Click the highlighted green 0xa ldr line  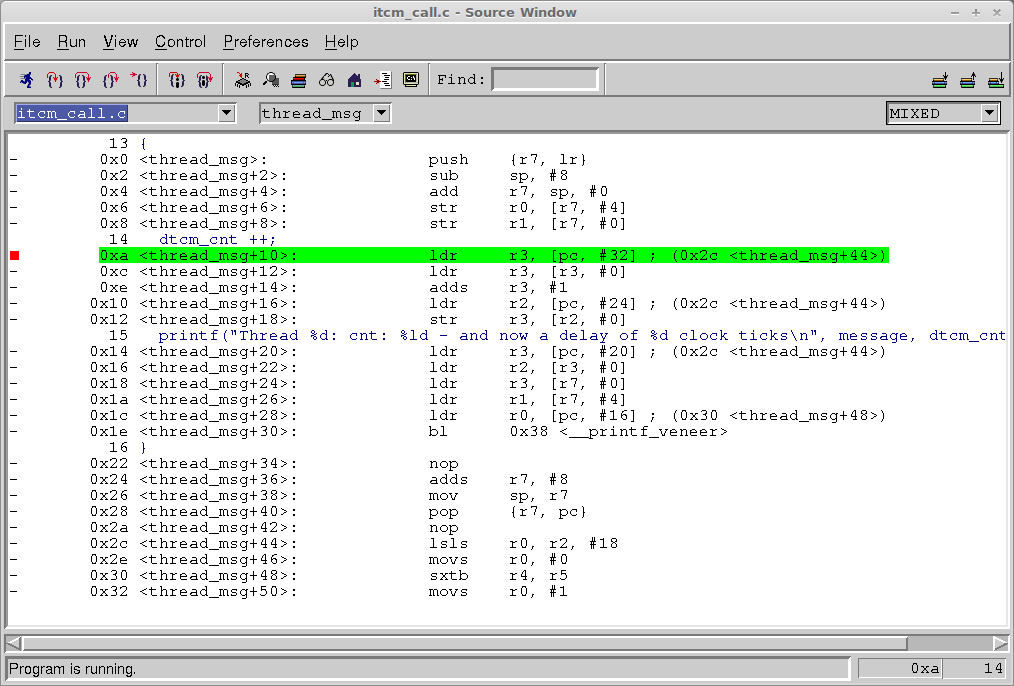[493, 256]
